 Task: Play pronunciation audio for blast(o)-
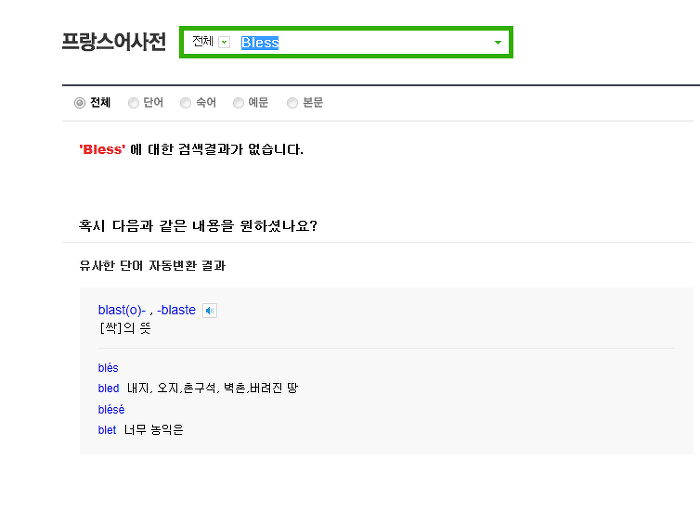point(209,310)
